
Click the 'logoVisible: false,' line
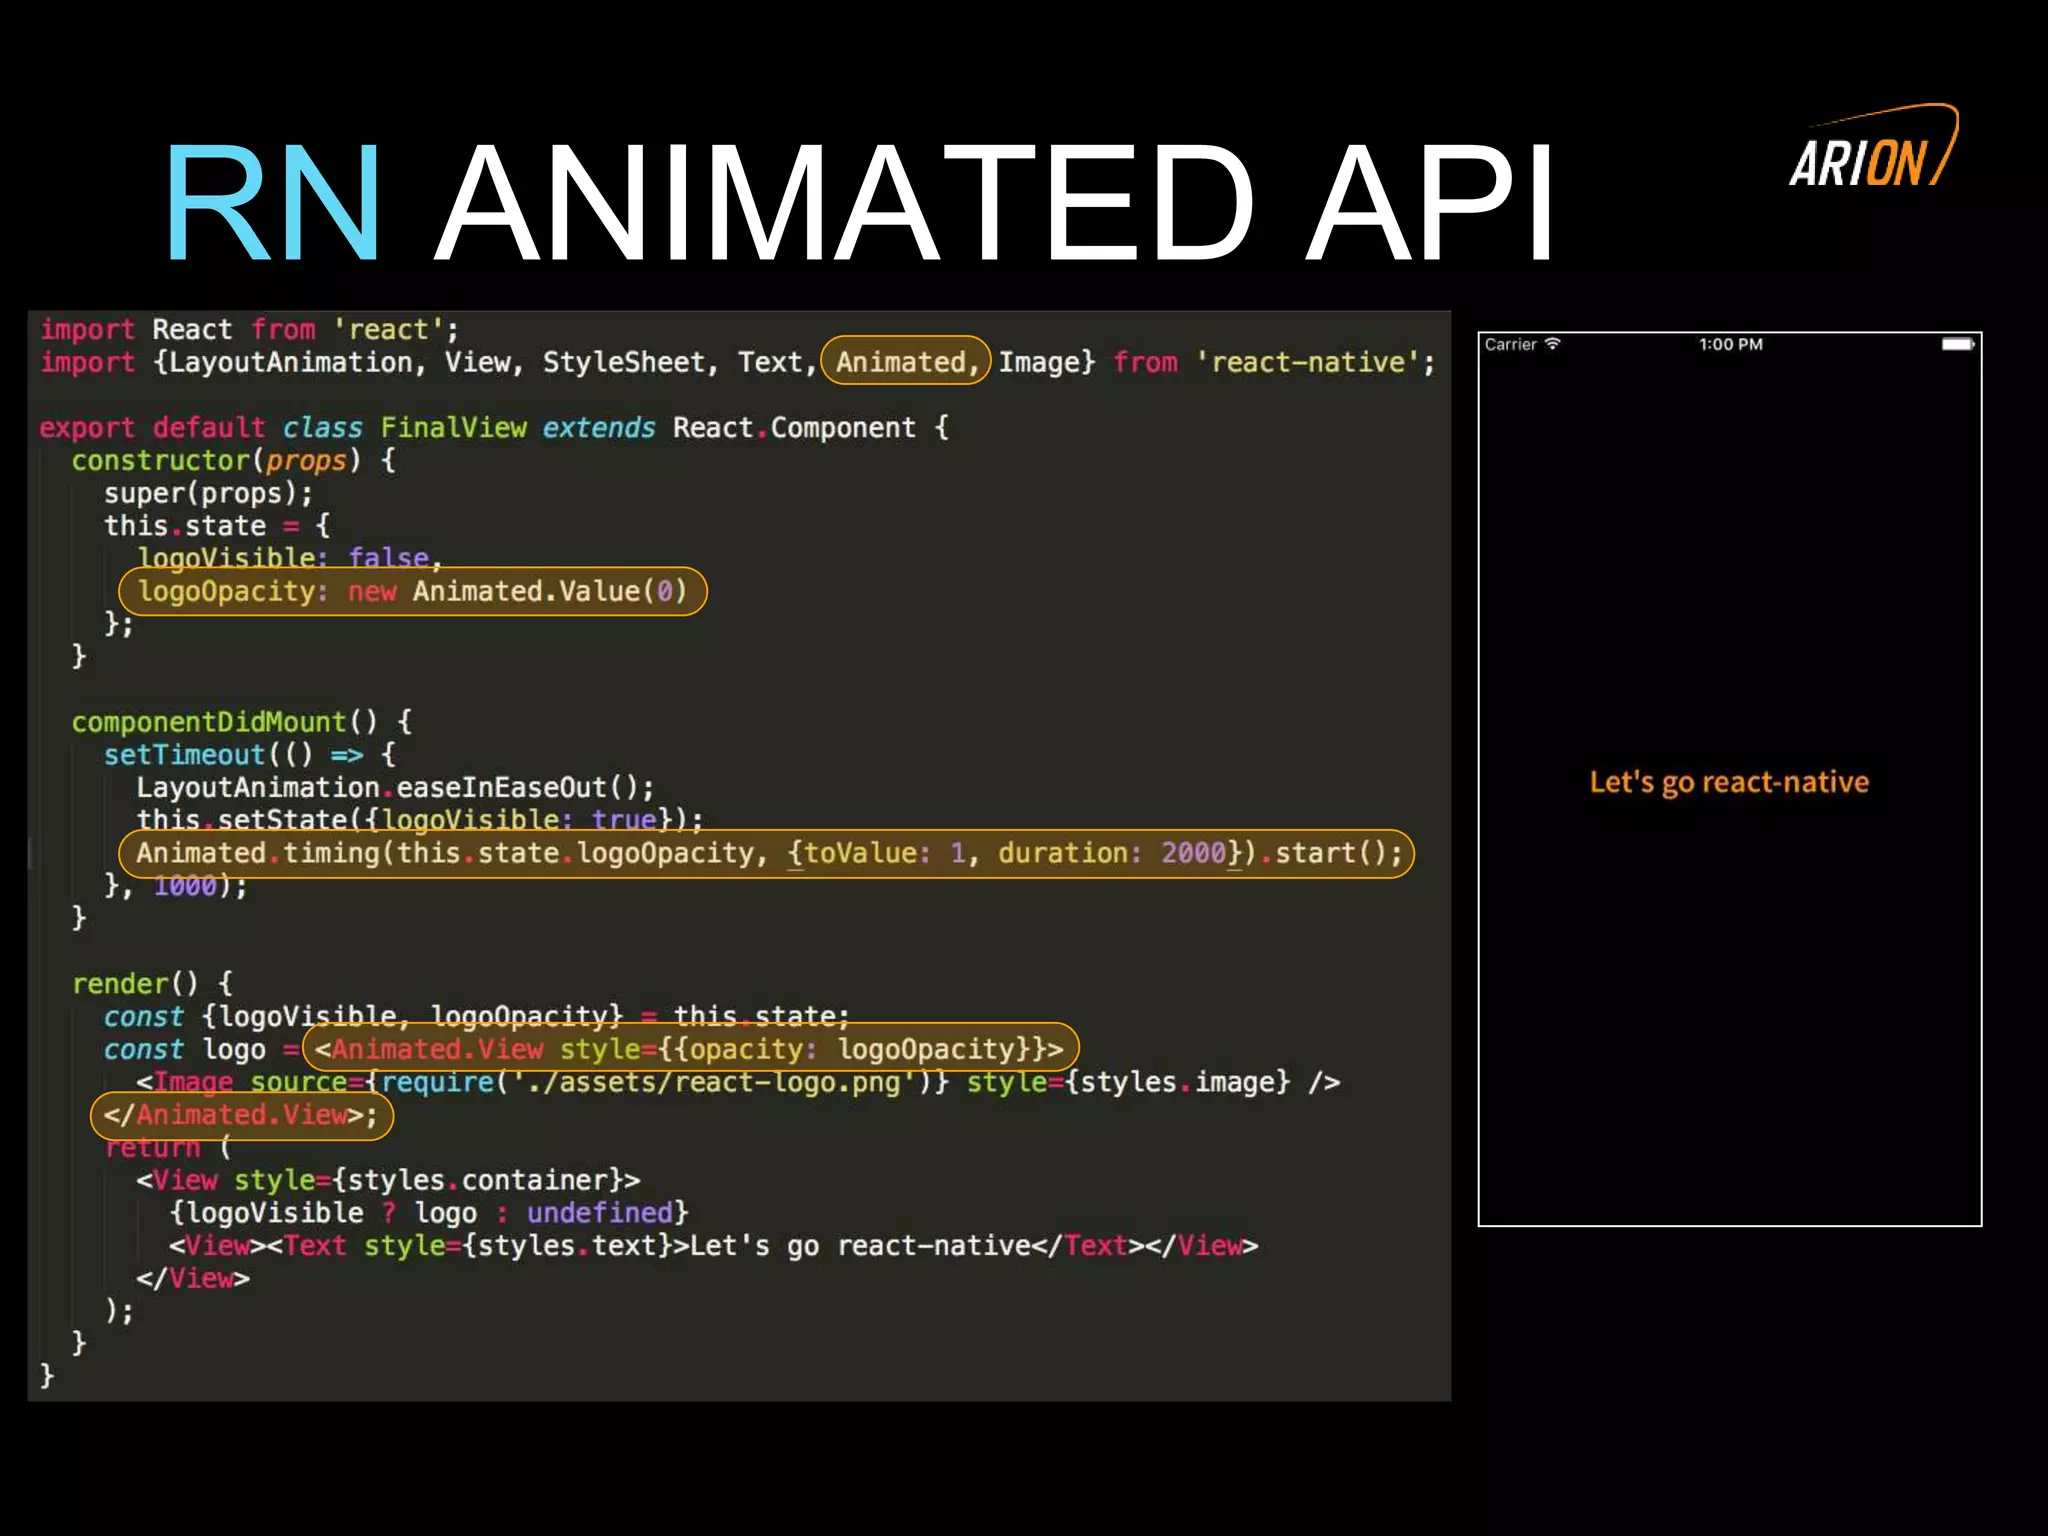coord(289,557)
